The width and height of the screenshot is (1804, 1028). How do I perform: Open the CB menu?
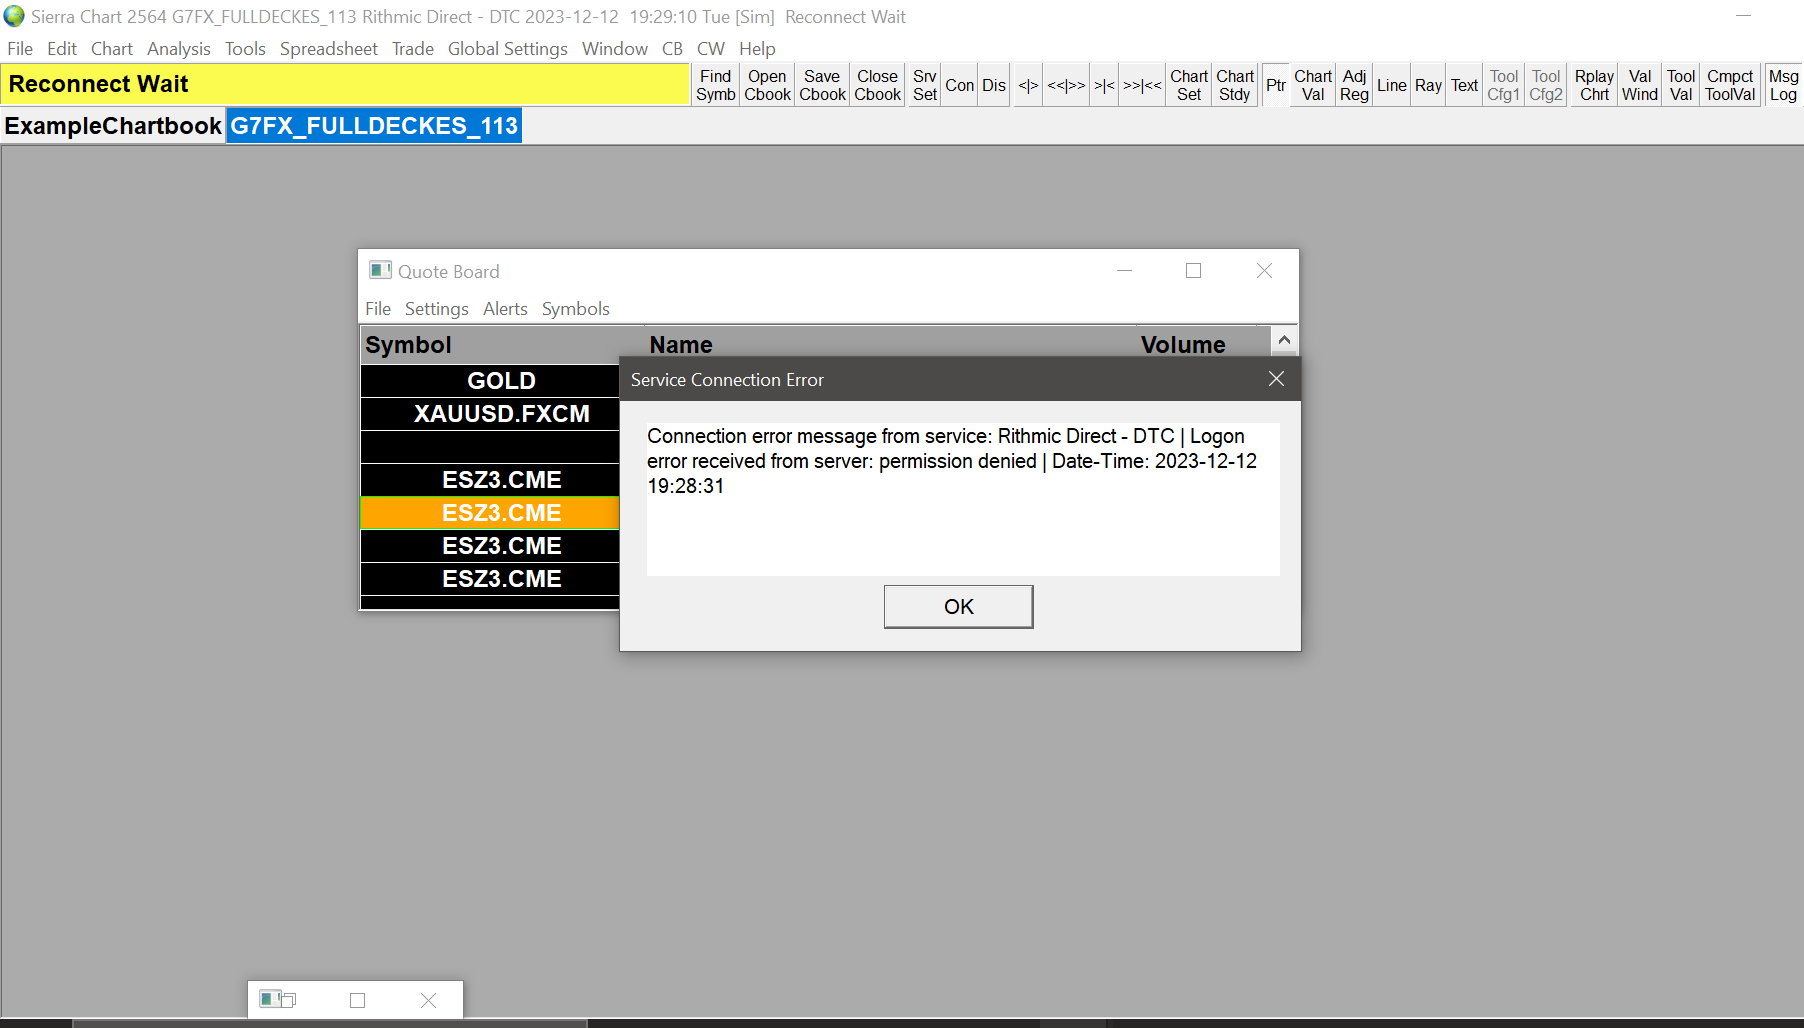(673, 49)
